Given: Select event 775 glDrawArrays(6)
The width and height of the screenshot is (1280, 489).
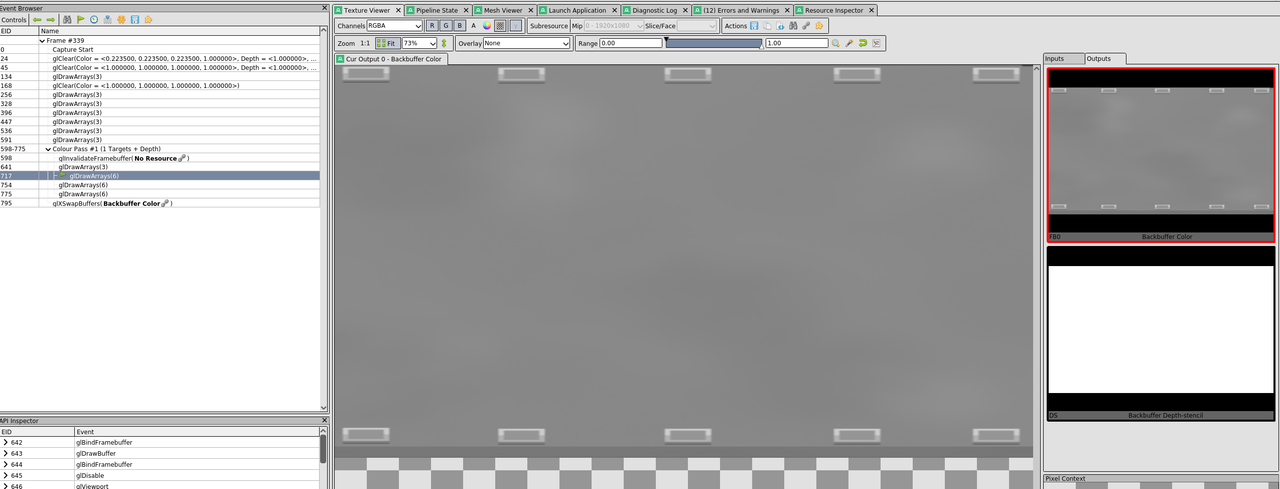Looking at the screenshot, I should point(160,194).
